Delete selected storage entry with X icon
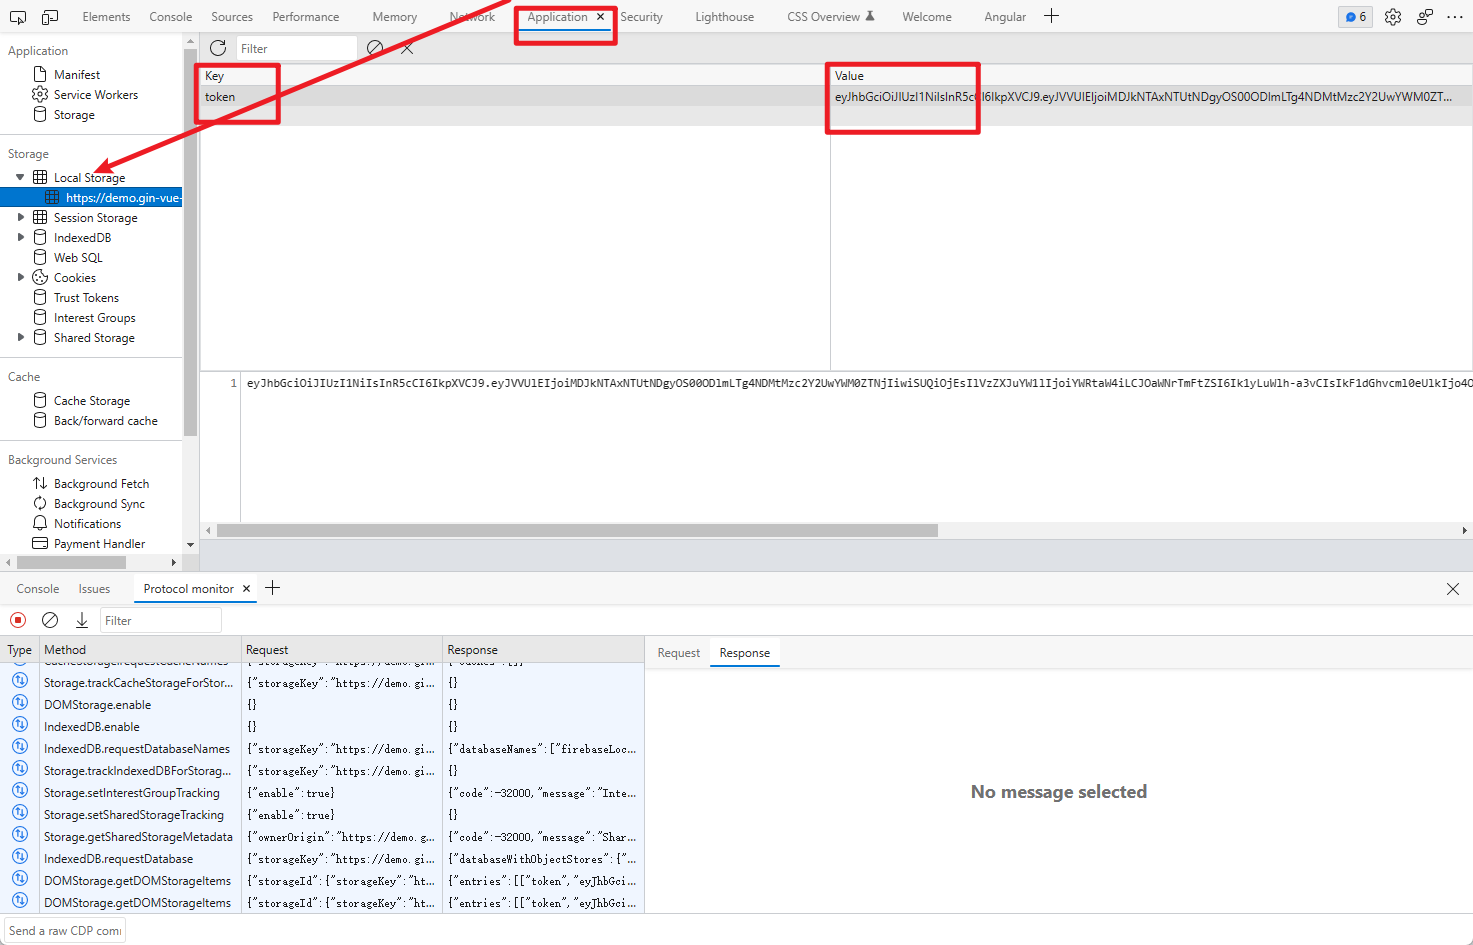Screen dimensions: 1473x945 pyautogui.click(x=407, y=48)
